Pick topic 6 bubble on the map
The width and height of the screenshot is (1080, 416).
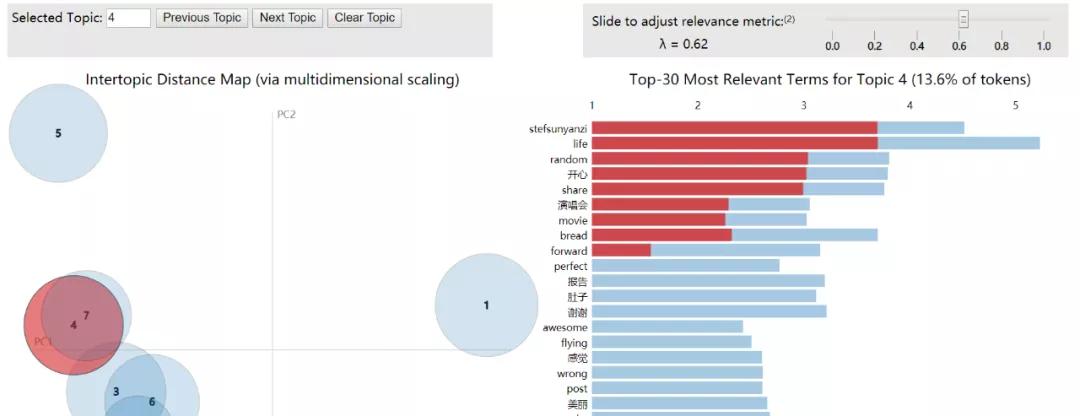pyautogui.click(x=152, y=402)
